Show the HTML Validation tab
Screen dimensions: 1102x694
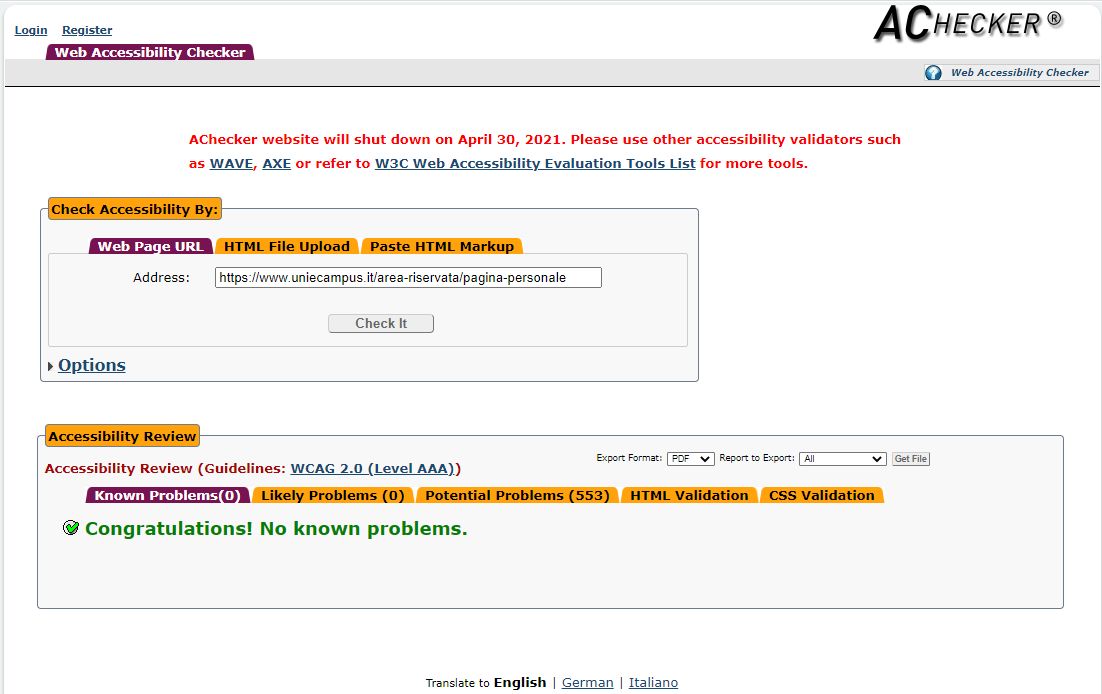pos(689,496)
